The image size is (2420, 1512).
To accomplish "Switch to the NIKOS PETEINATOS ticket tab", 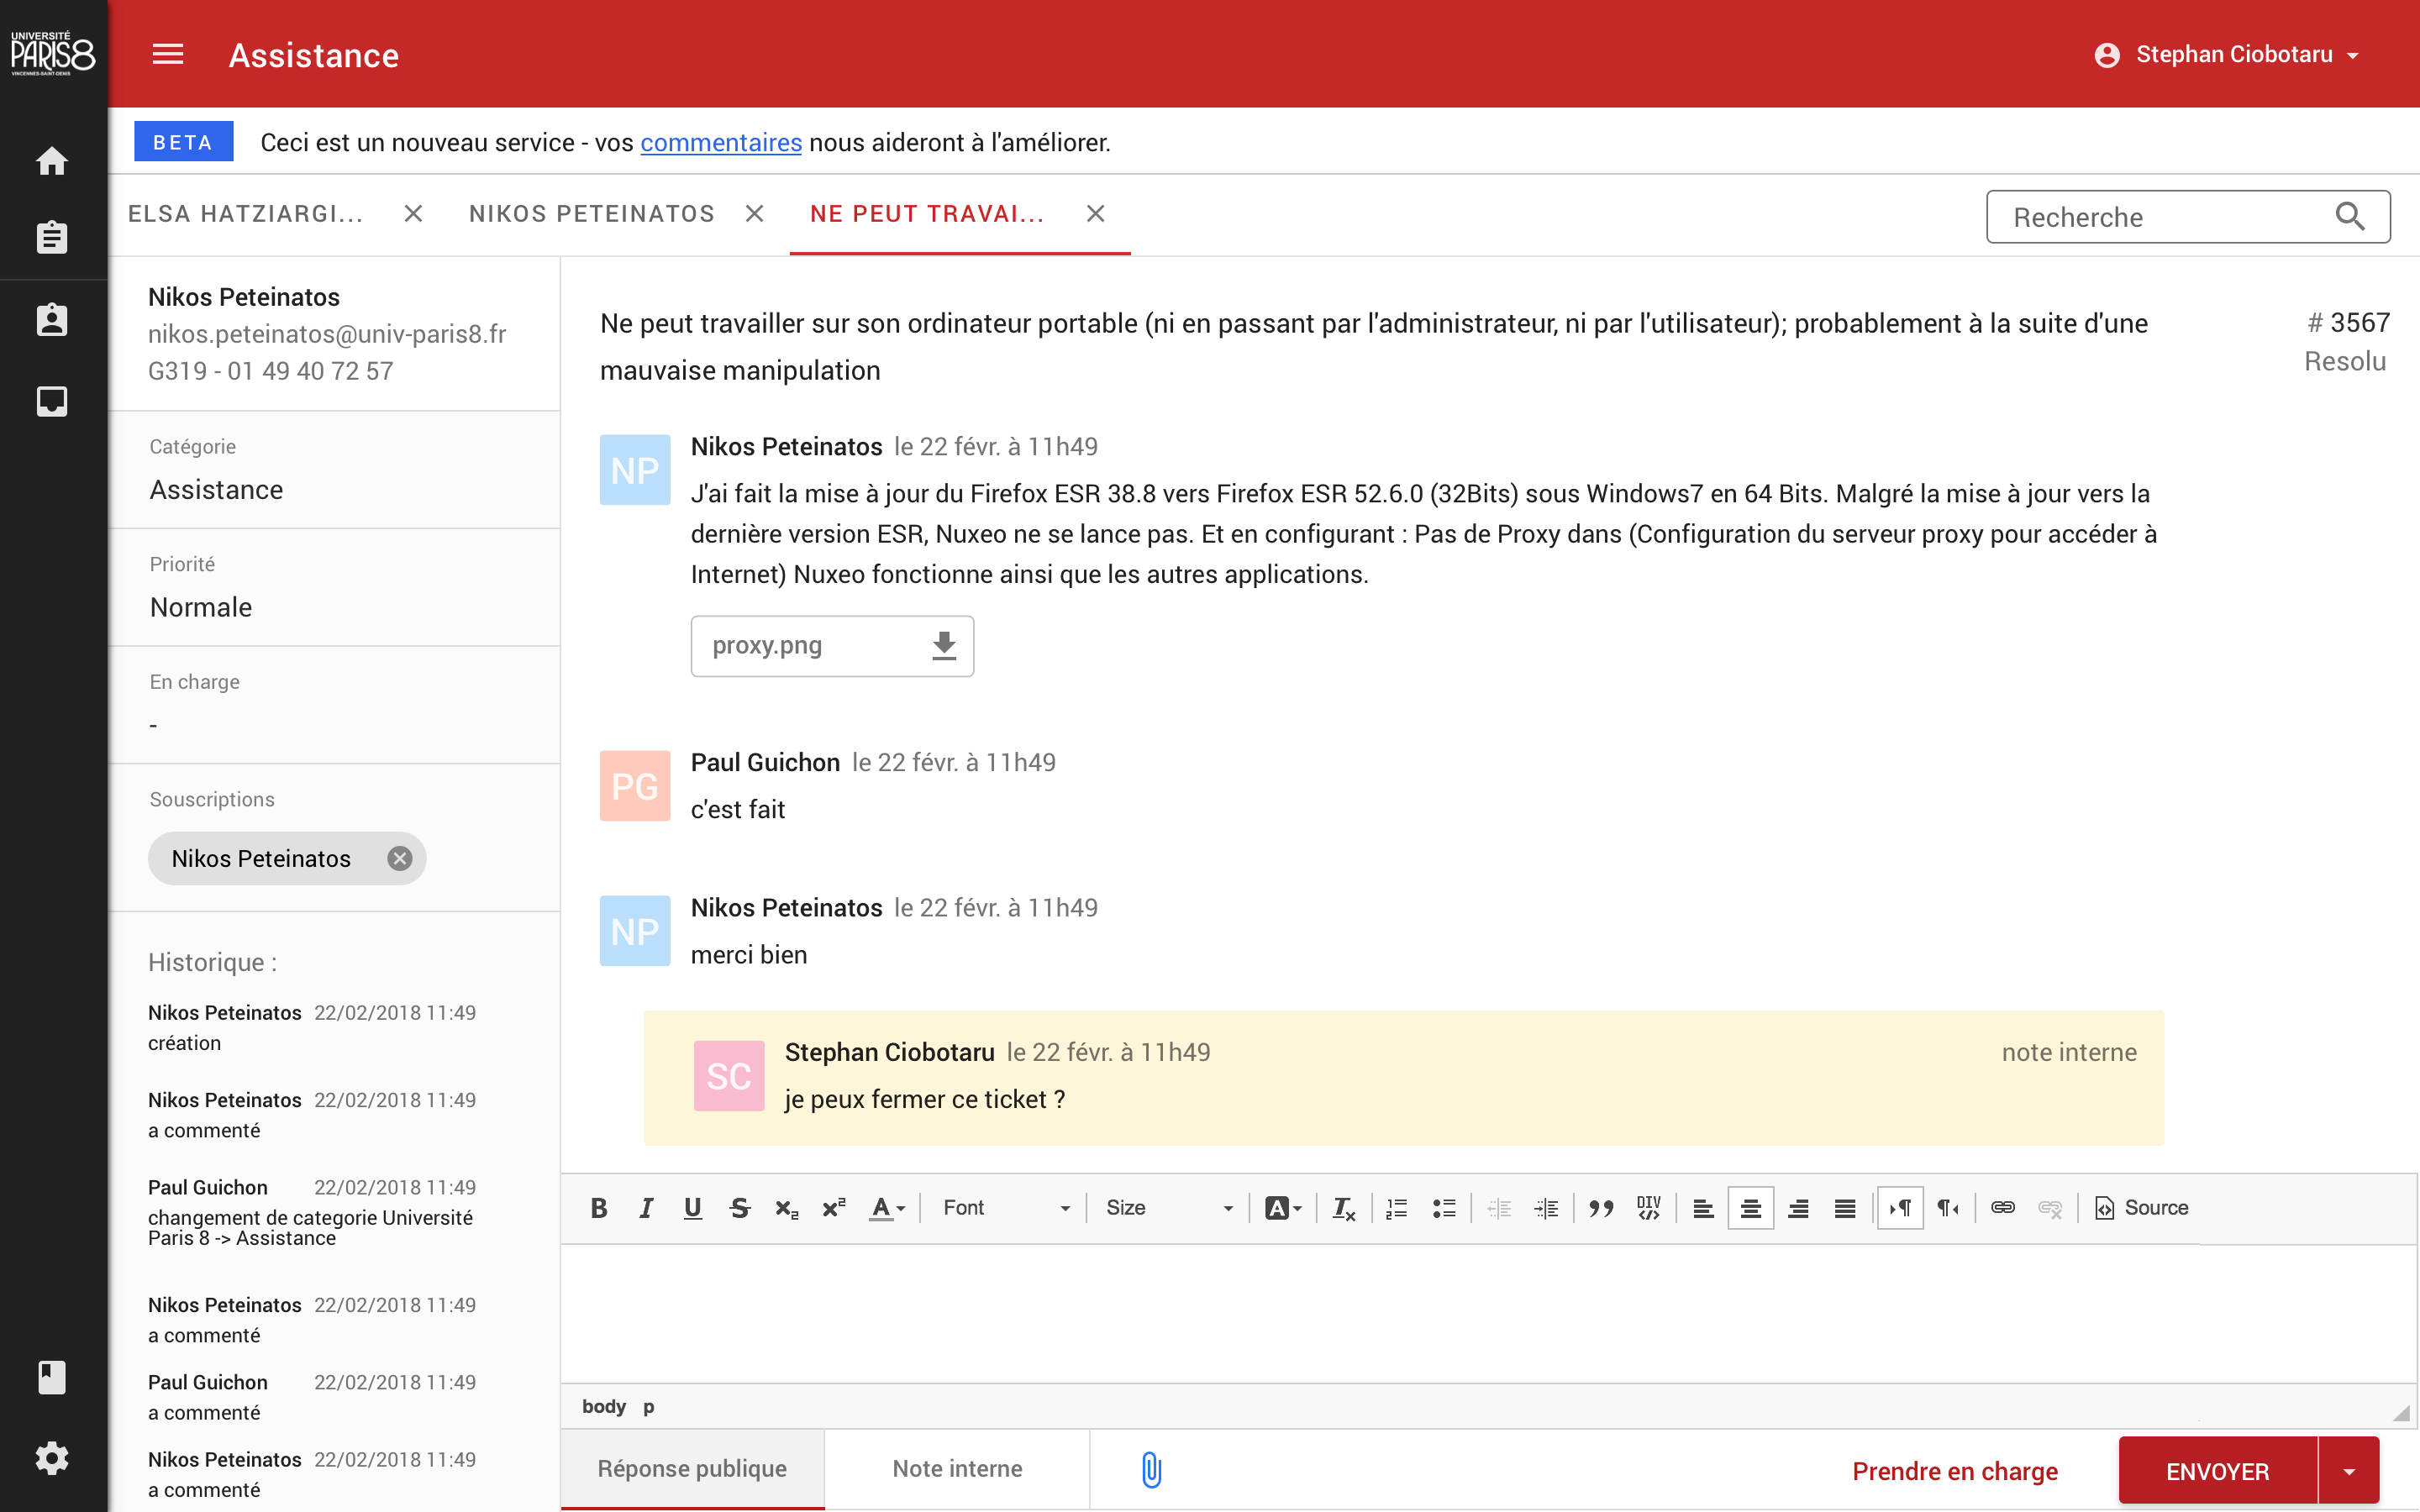I will click(592, 213).
